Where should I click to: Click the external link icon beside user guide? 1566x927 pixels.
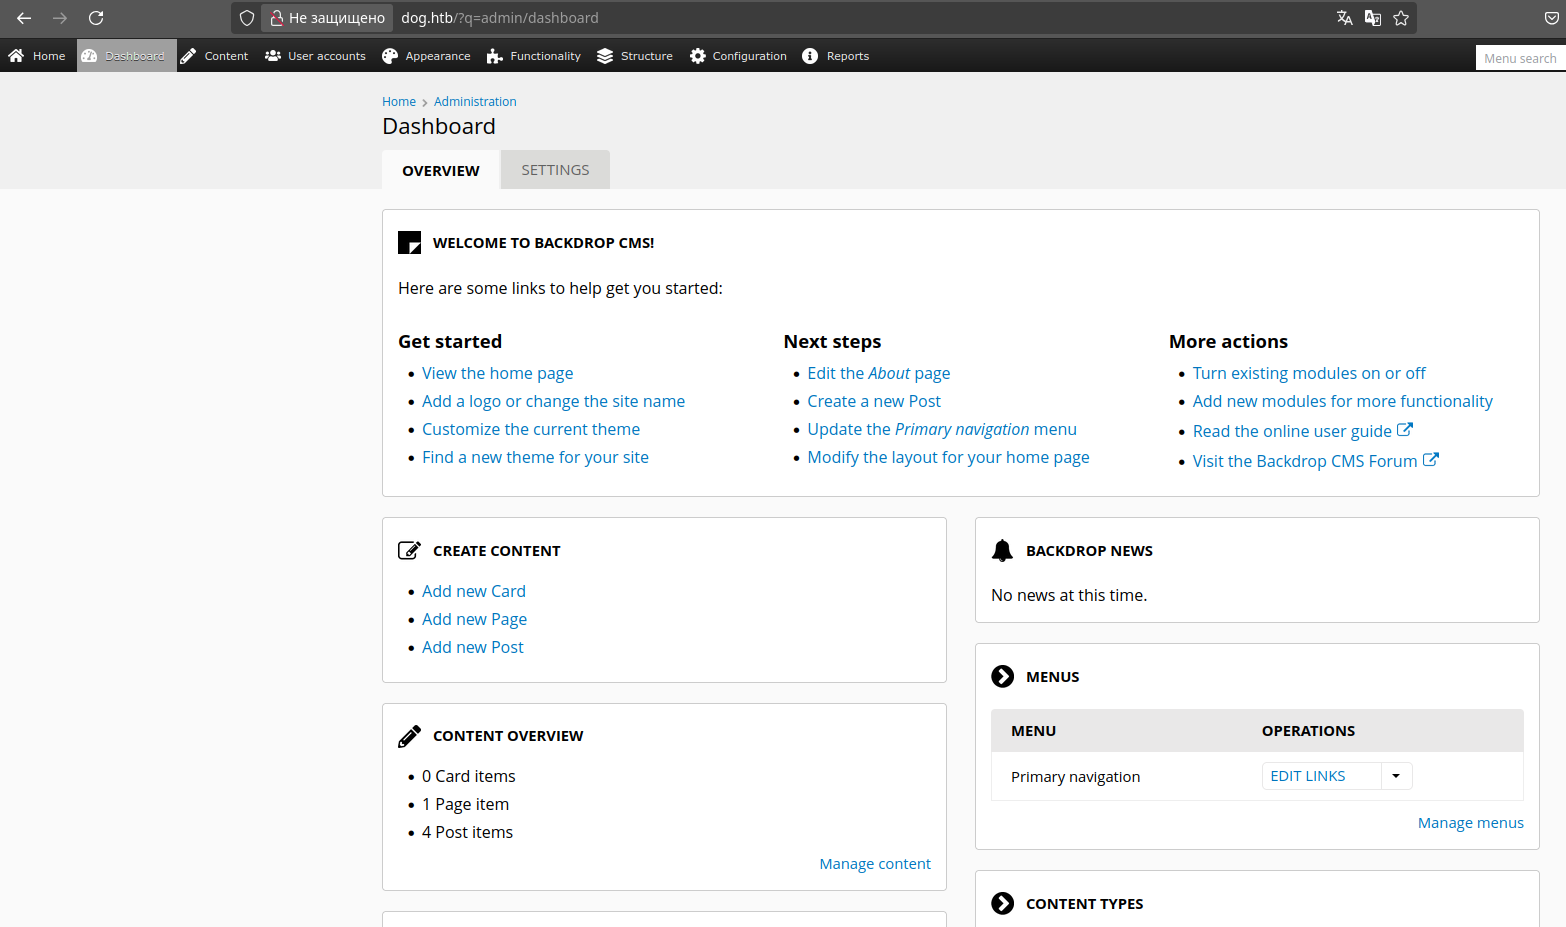(1405, 429)
